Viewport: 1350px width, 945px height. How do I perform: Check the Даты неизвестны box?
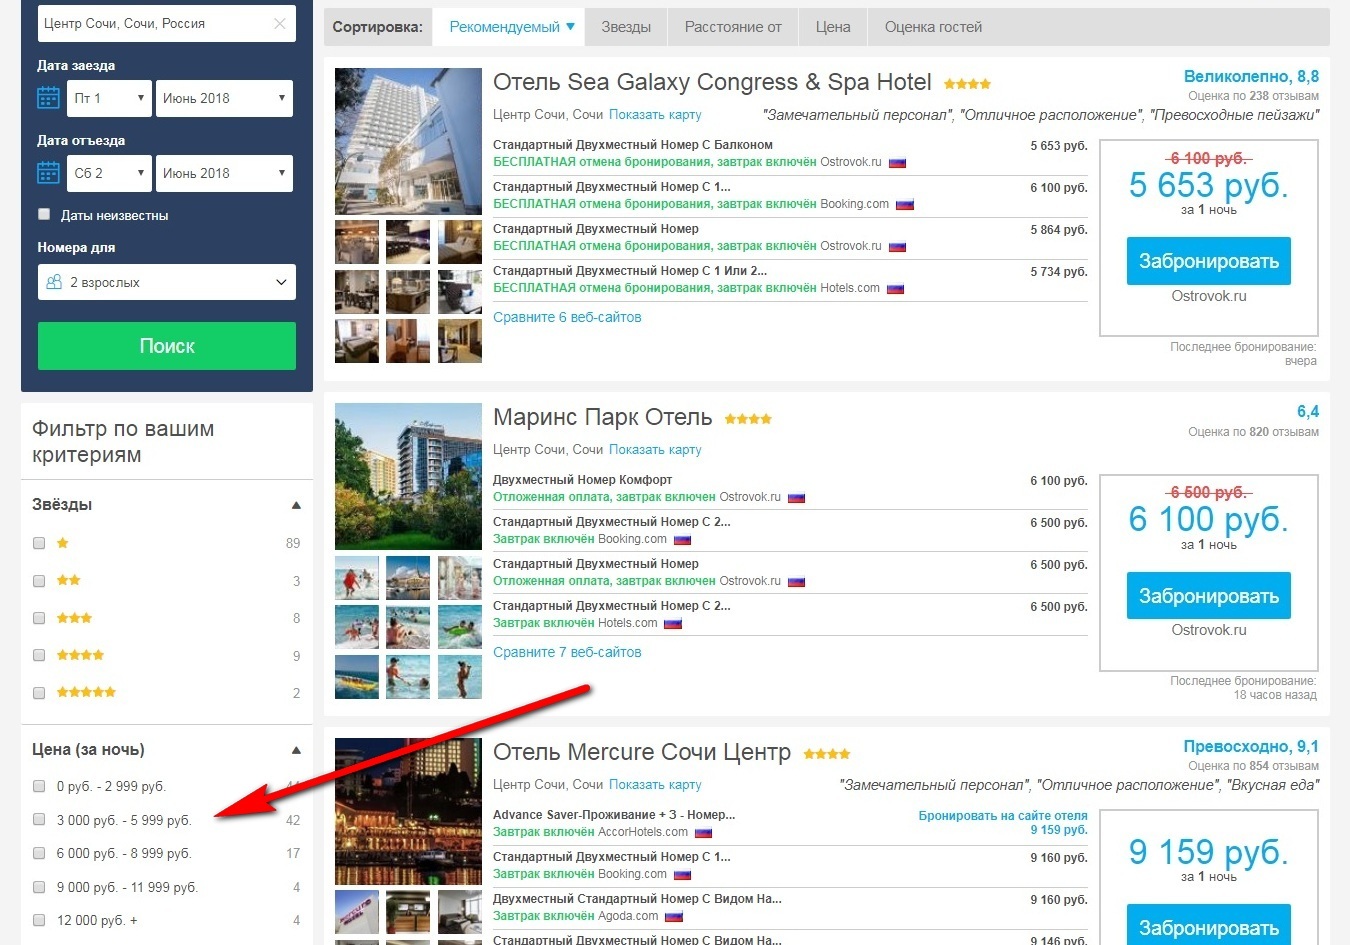coord(44,214)
